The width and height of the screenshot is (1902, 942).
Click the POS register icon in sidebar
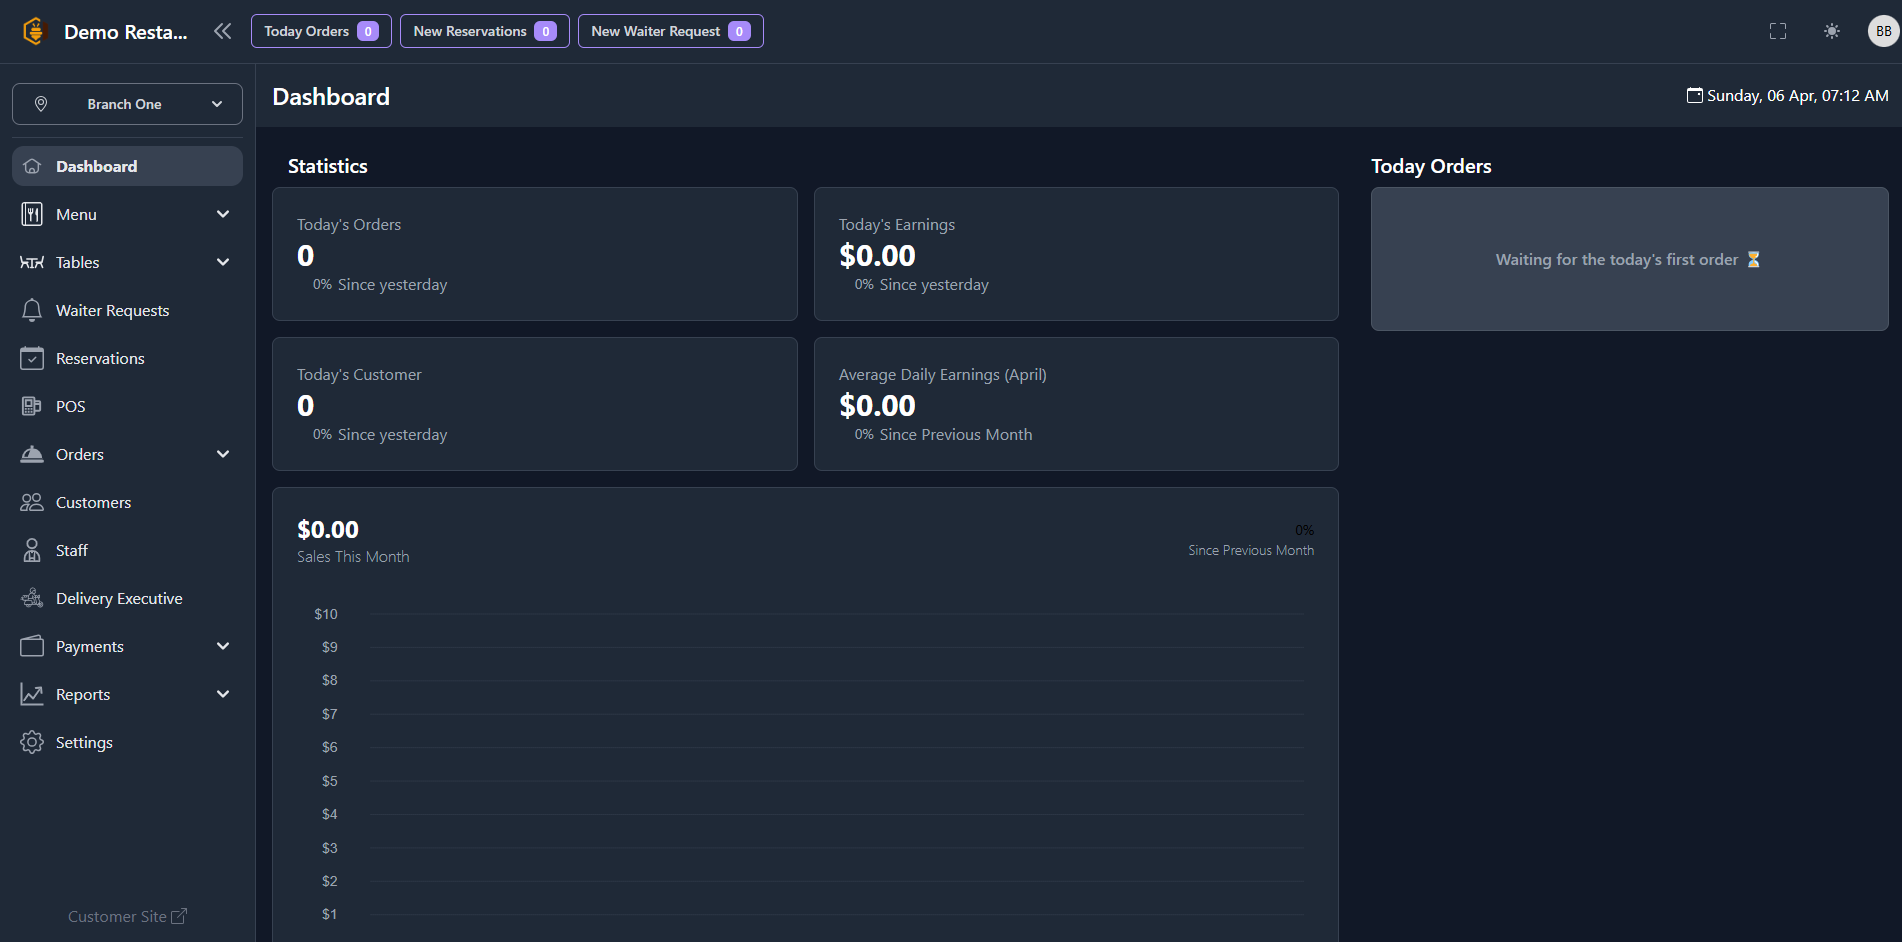(x=32, y=406)
